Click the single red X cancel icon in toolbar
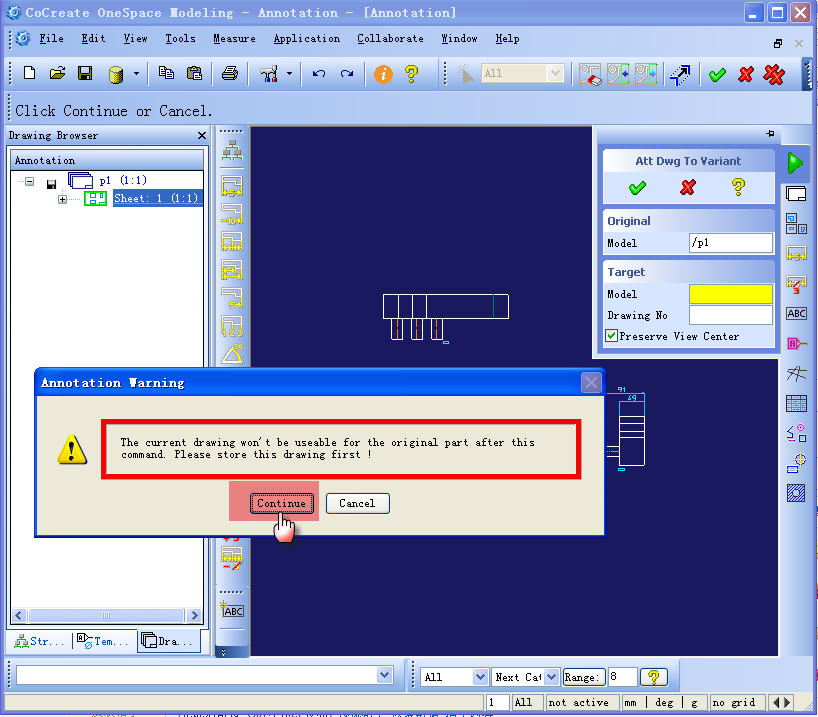818x717 pixels. tap(746, 74)
